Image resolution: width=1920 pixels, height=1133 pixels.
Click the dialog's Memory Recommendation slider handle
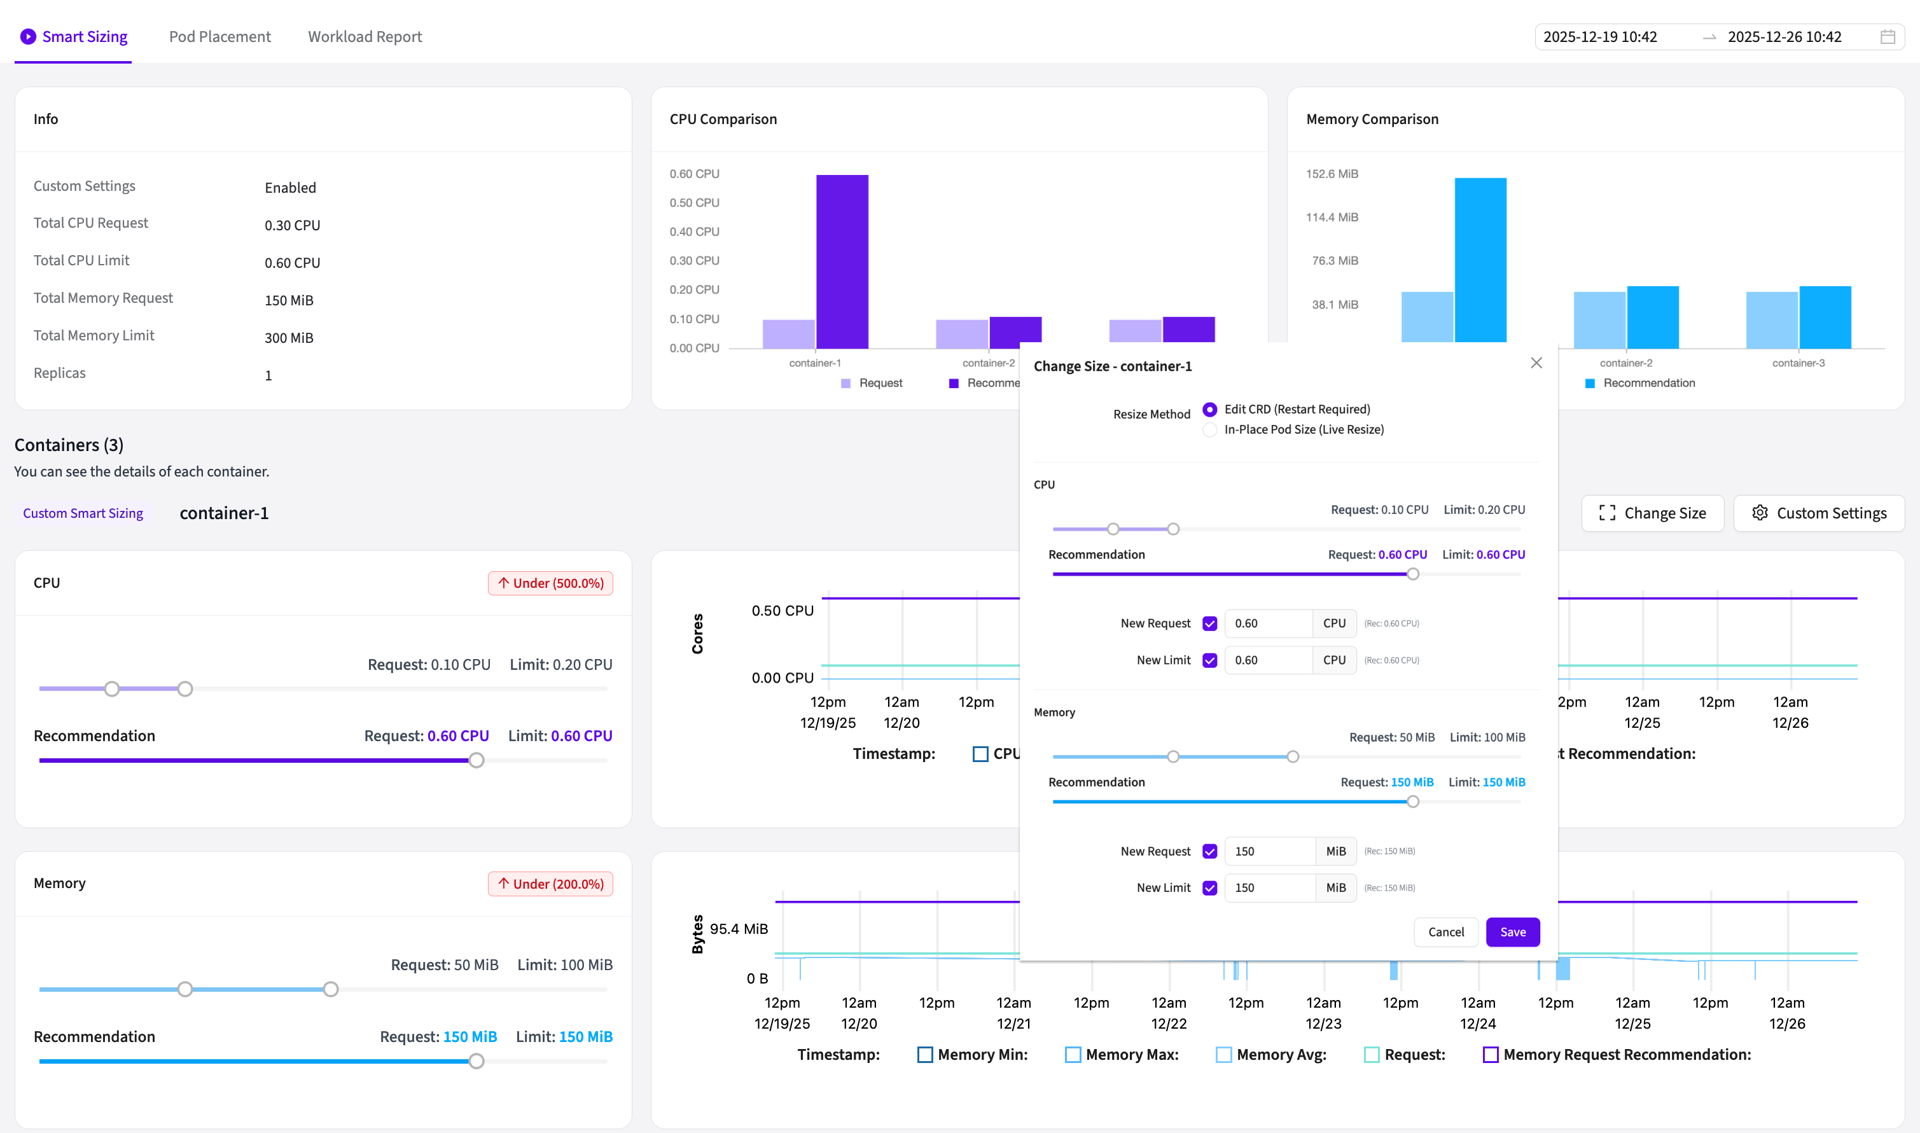[x=1413, y=802]
